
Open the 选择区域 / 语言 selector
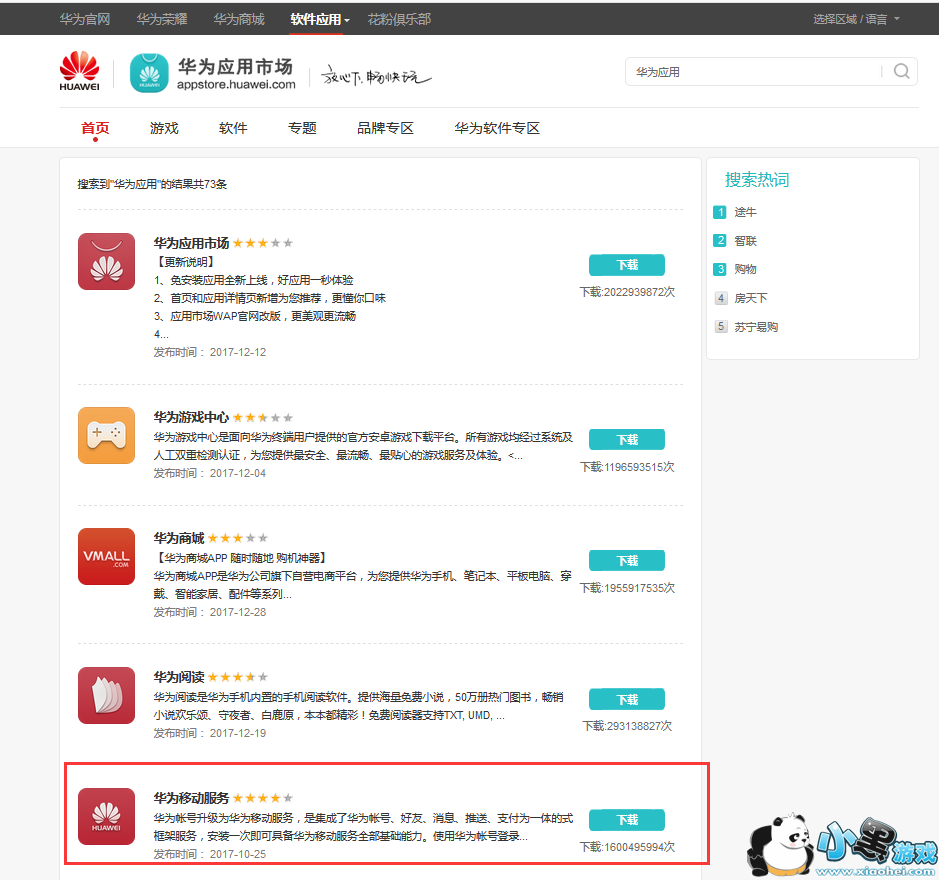pyautogui.click(x=856, y=19)
